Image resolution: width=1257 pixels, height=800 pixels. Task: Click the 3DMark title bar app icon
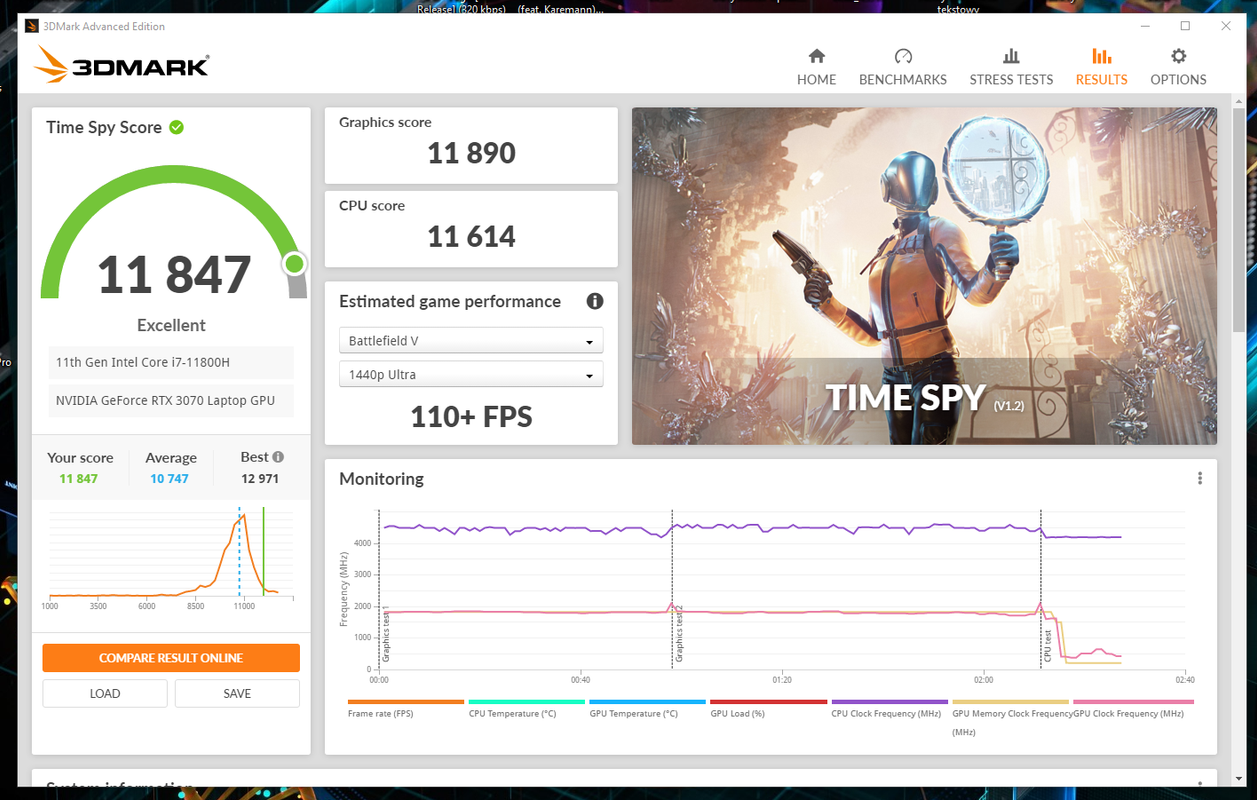pyautogui.click(x=31, y=26)
